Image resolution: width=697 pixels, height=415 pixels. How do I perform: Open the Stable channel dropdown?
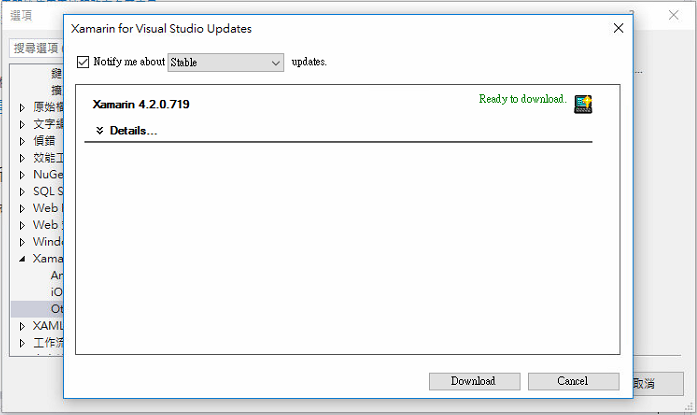(225, 63)
